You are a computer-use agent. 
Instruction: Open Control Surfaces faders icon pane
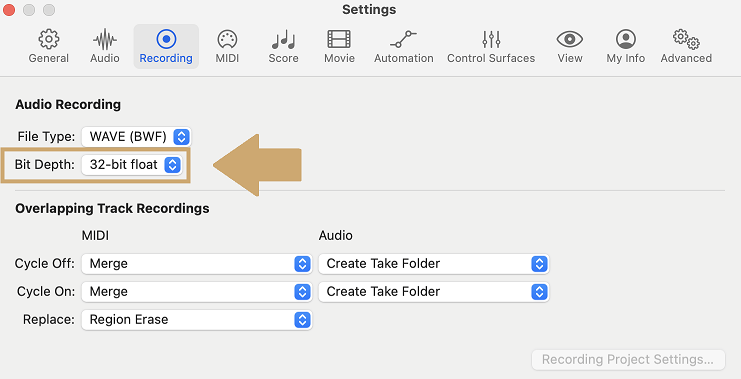click(491, 46)
